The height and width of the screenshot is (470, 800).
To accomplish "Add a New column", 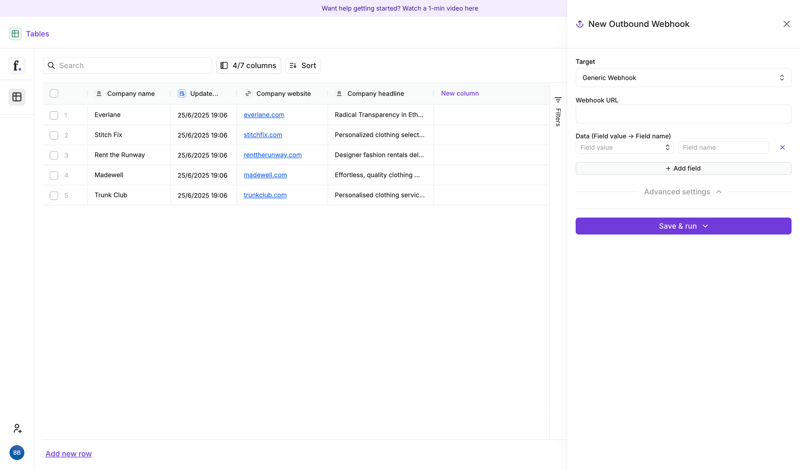I will [x=460, y=93].
